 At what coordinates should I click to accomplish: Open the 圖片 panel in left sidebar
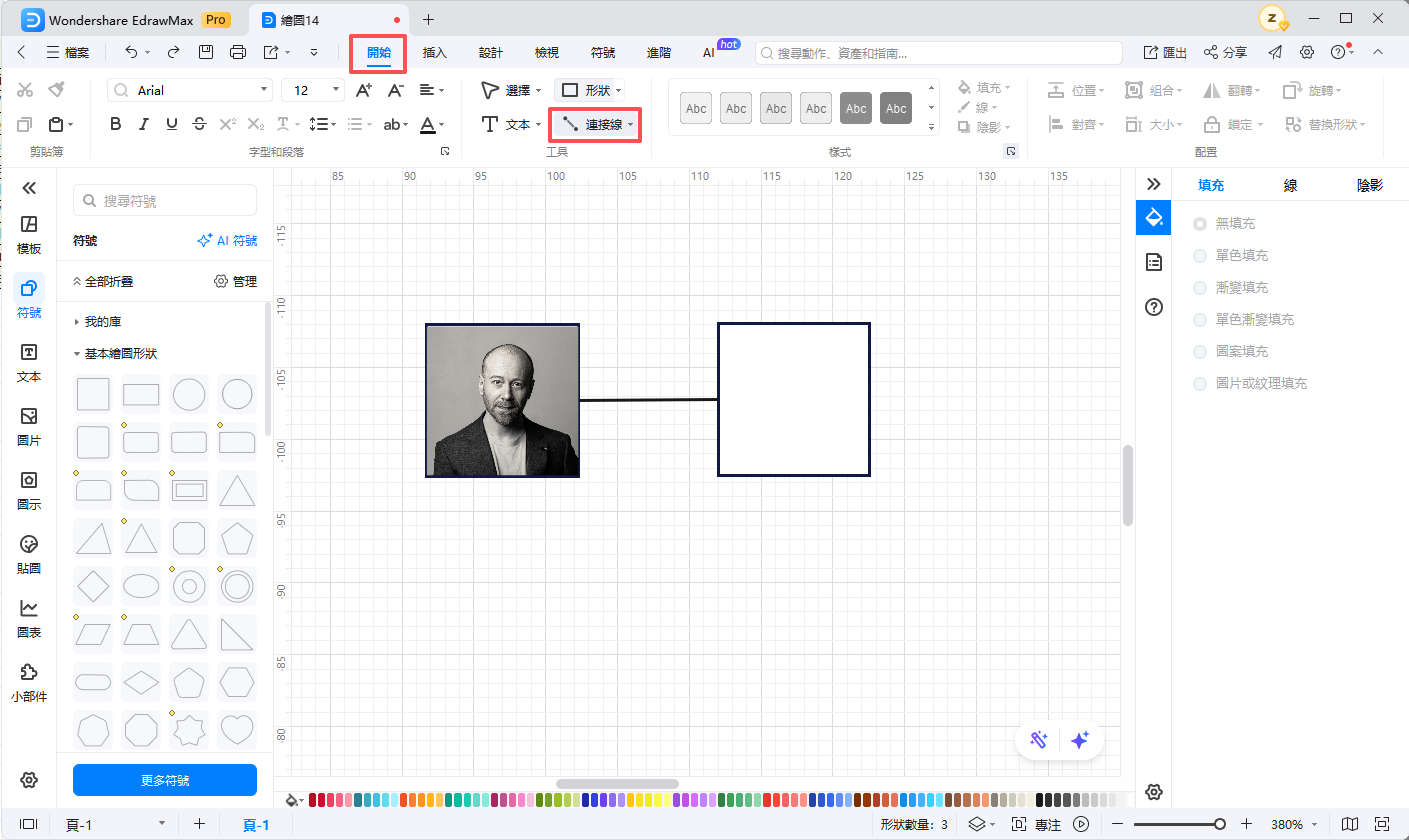29,425
